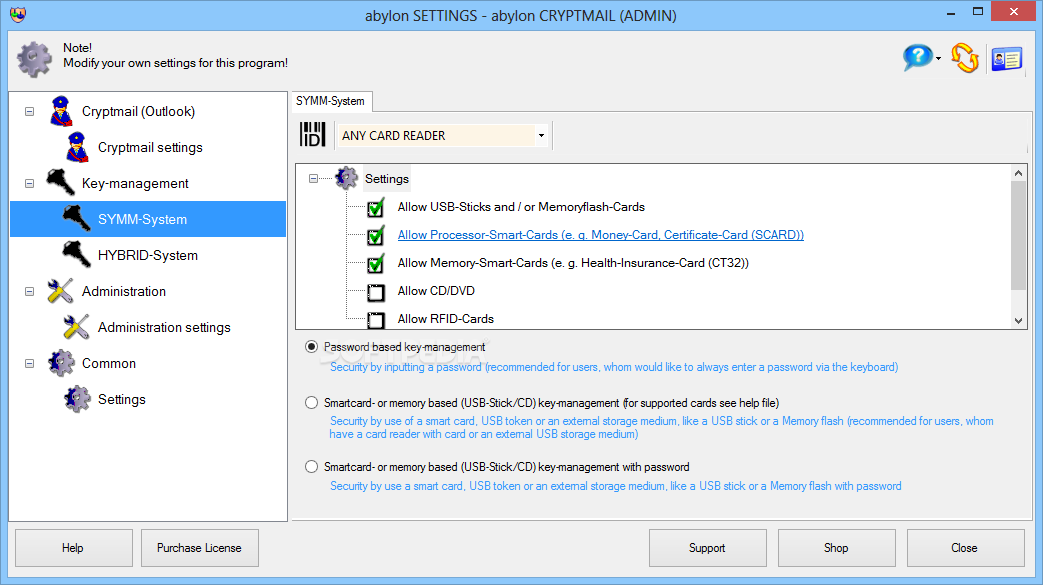
Task: Select SYMM-System in the sidebar
Action: 148,219
